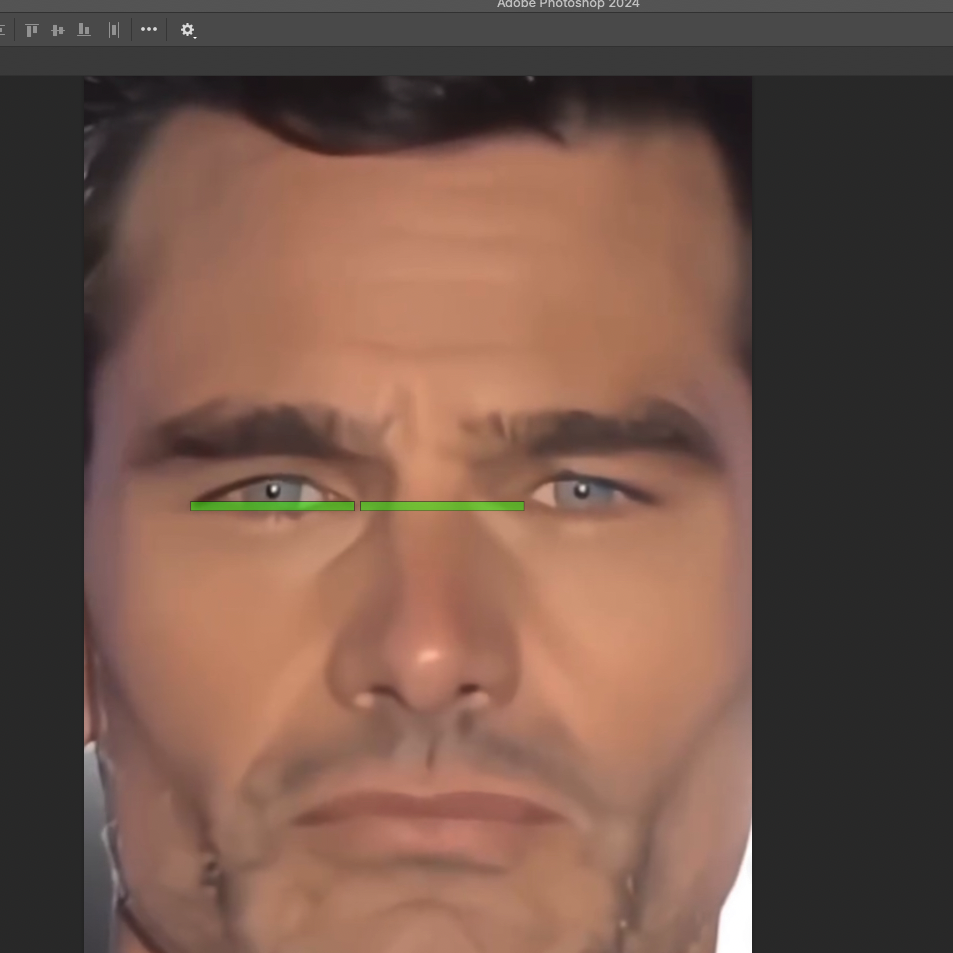Image resolution: width=953 pixels, height=953 pixels.
Task: Click the Align top edges icon
Action: pyautogui.click(x=32, y=30)
